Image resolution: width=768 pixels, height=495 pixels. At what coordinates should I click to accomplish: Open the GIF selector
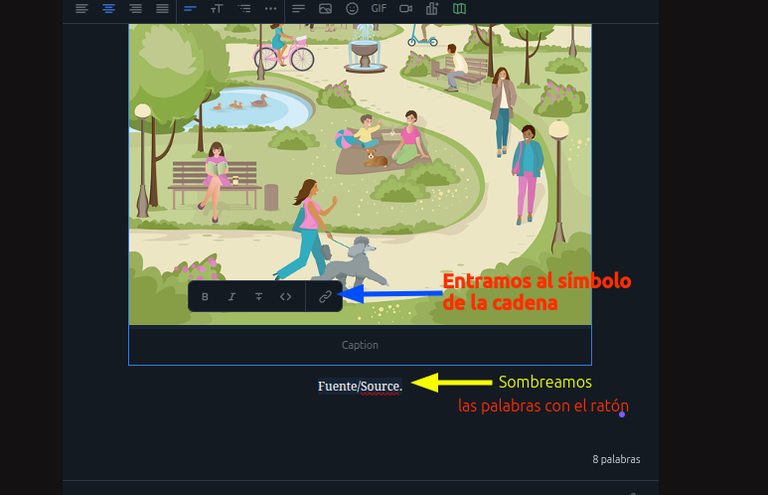pyautogui.click(x=379, y=8)
